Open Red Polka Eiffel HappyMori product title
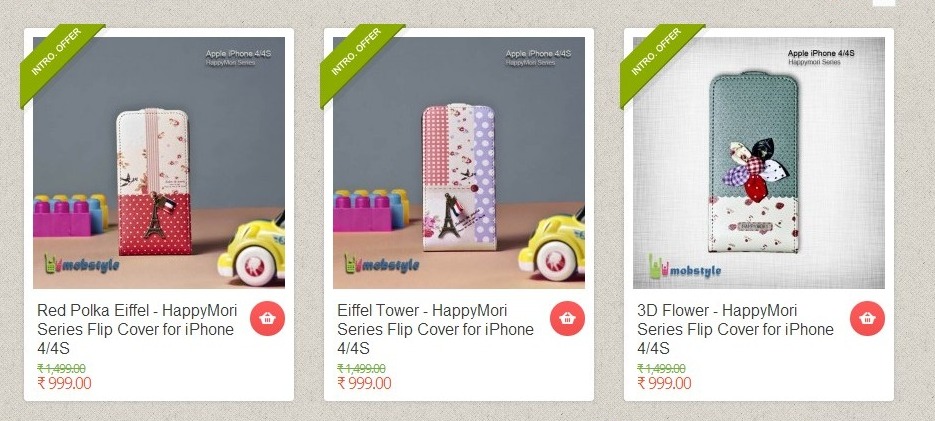This screenshot has height=421, width=935. (x=137, y=329)
